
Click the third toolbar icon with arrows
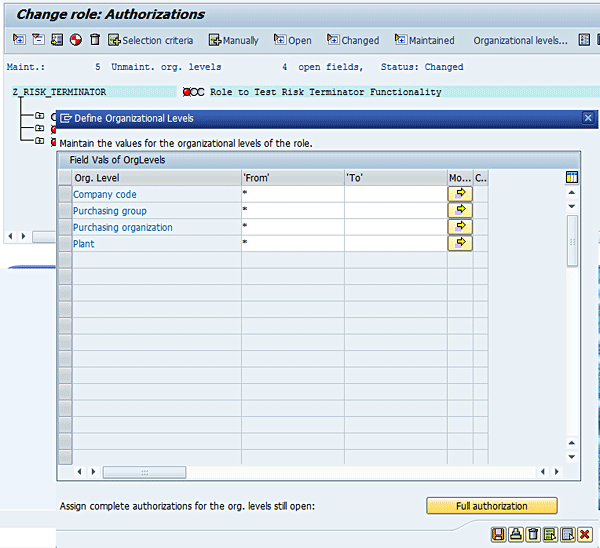[57, 39]
